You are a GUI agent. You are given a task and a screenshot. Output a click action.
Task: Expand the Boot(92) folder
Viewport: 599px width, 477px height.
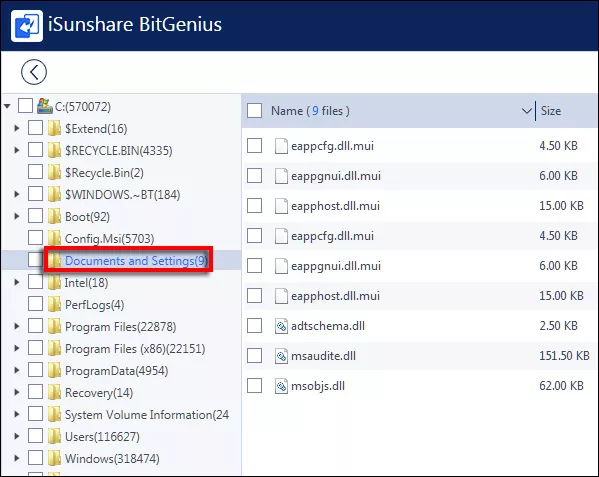click(x=17, y=217)
